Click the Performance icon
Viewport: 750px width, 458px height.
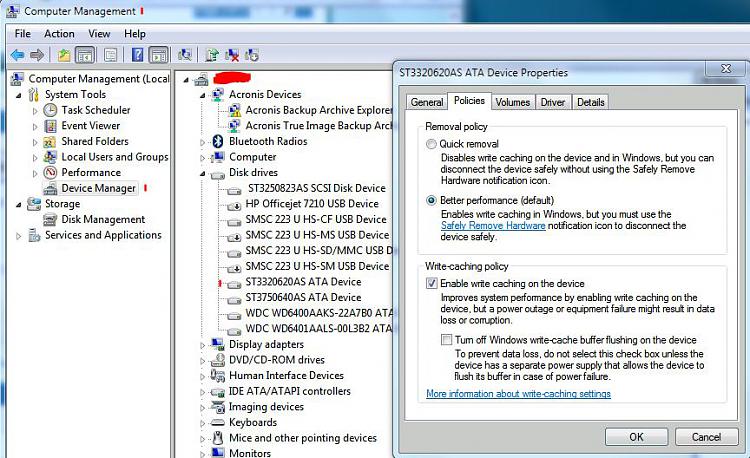(x=50, y=173)
